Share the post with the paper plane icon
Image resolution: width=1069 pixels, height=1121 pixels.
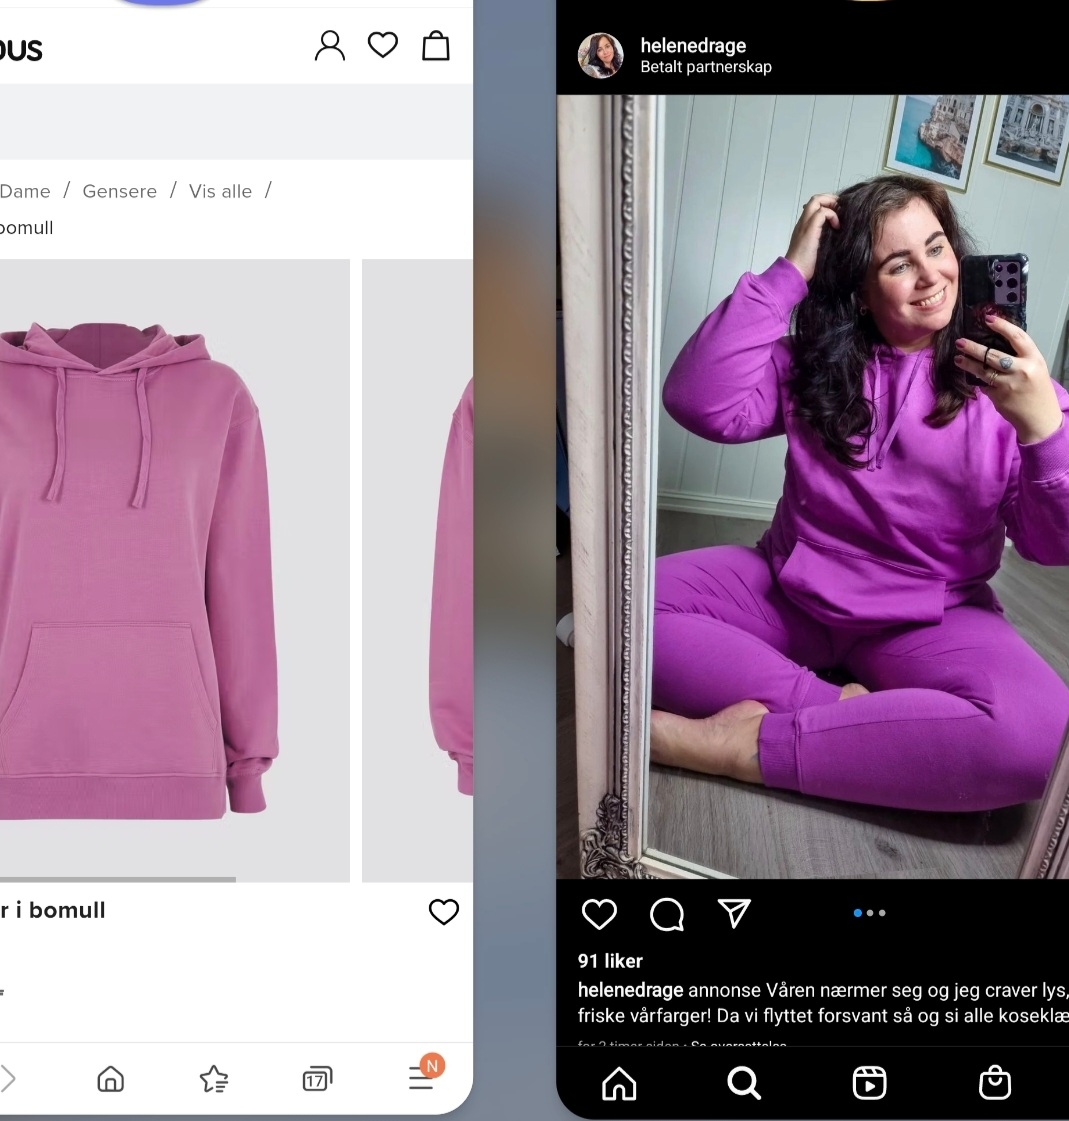734,913
